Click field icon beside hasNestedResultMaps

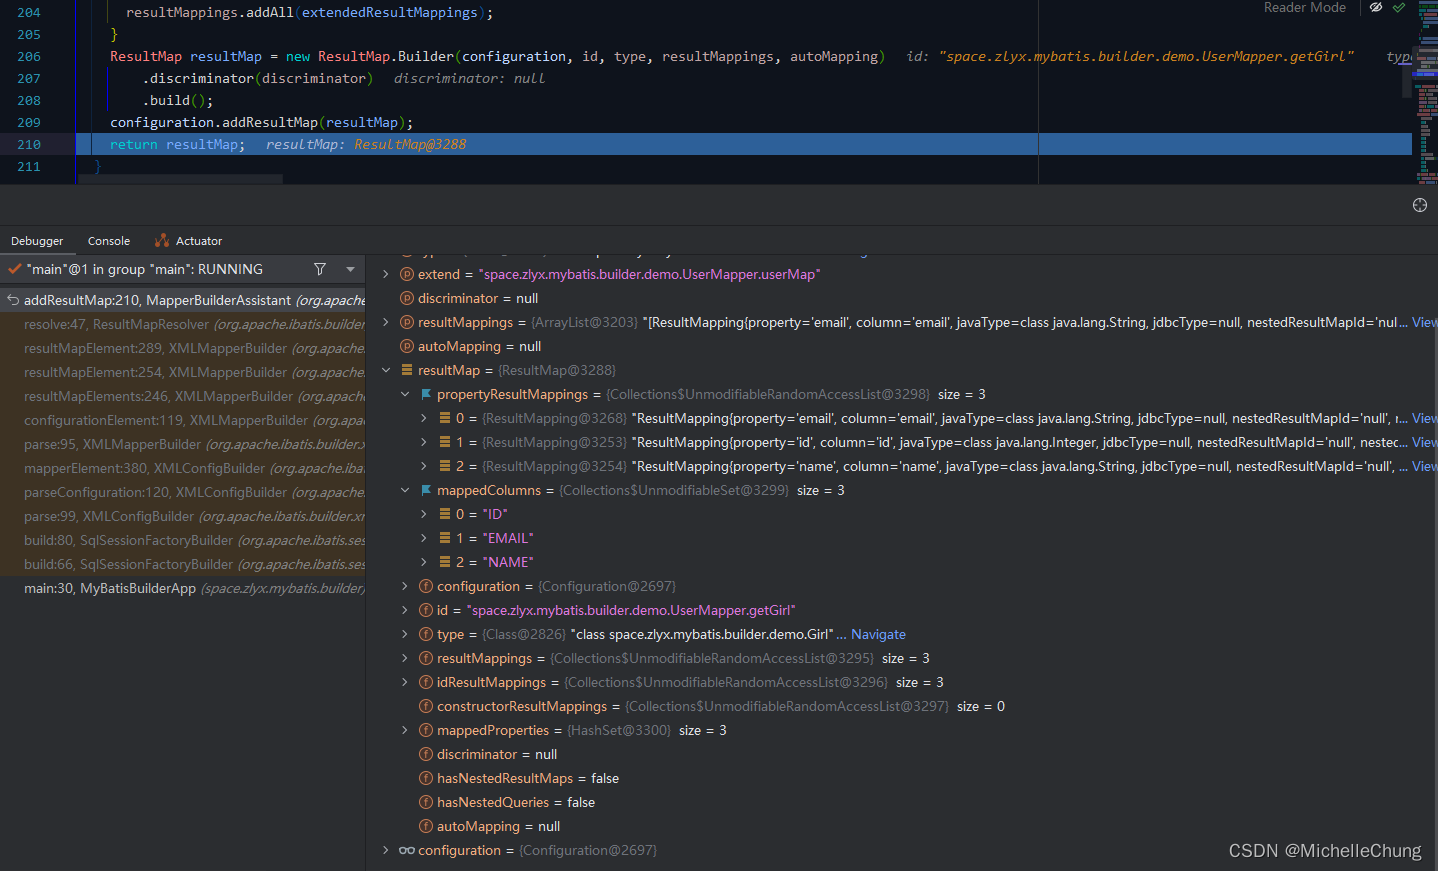pyautogui.click(x=426, y=778)
